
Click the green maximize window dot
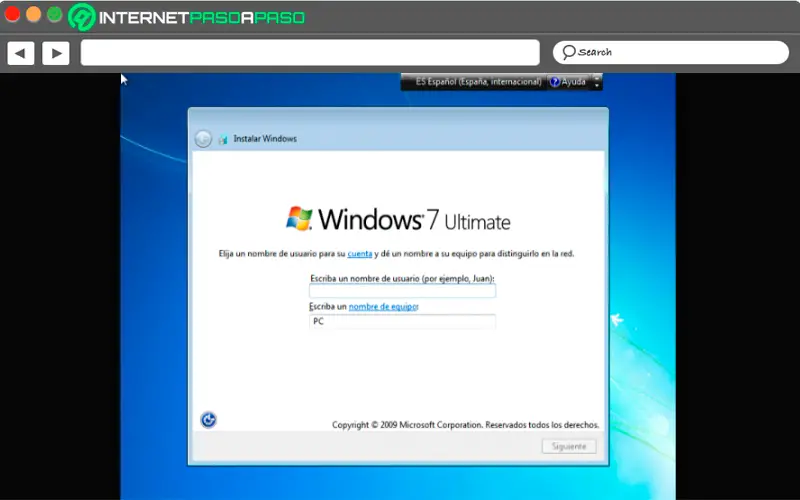(x=55, y=14)
